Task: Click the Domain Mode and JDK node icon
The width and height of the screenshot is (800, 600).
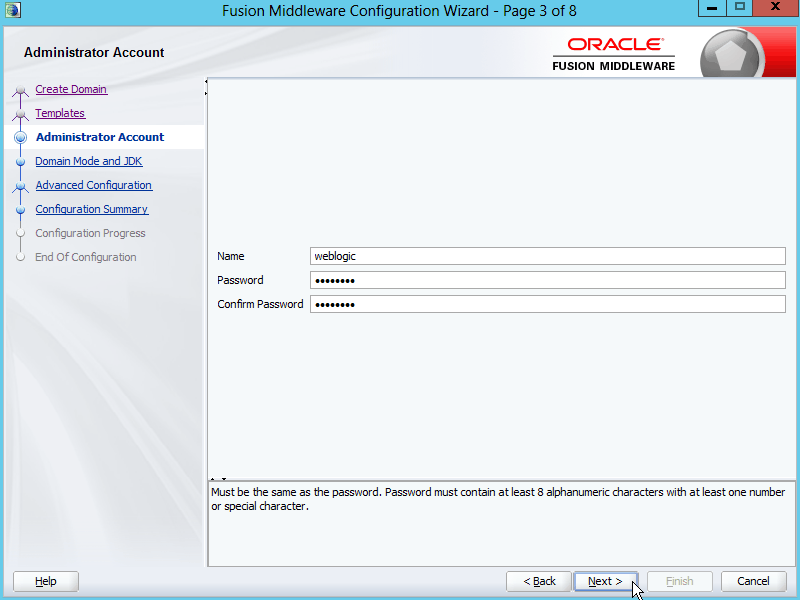Action: pos(20,162)
